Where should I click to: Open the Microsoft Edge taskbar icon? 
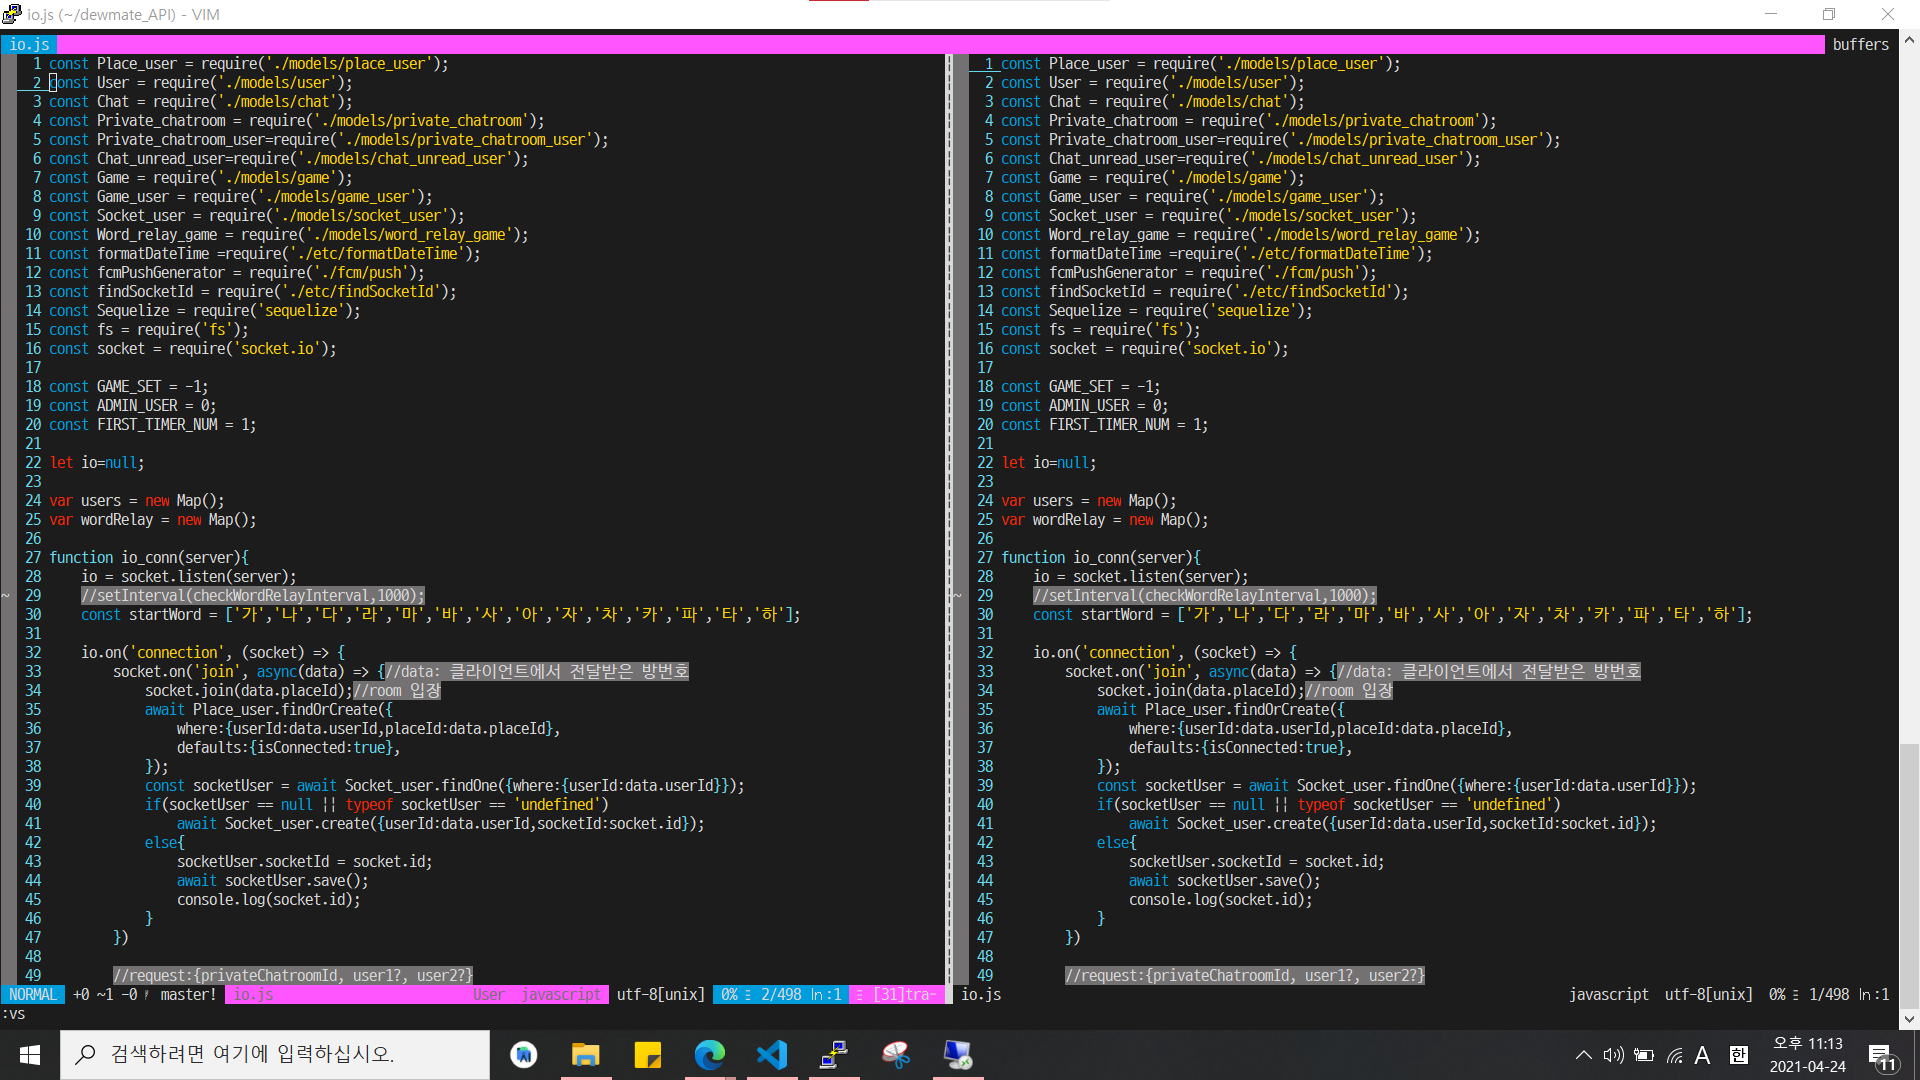point(709,1055)
